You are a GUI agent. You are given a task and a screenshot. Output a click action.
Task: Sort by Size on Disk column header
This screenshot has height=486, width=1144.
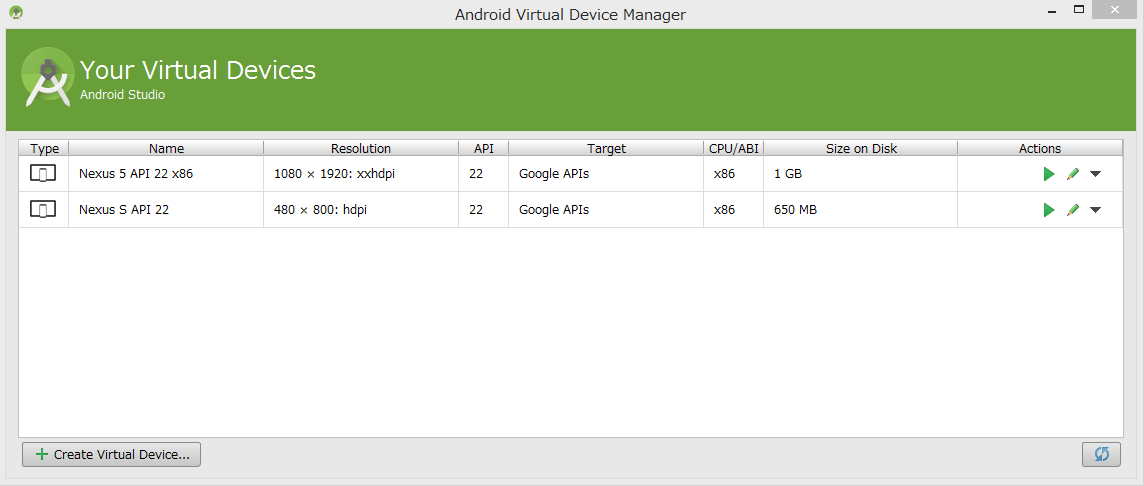click(x=861, y=148)
